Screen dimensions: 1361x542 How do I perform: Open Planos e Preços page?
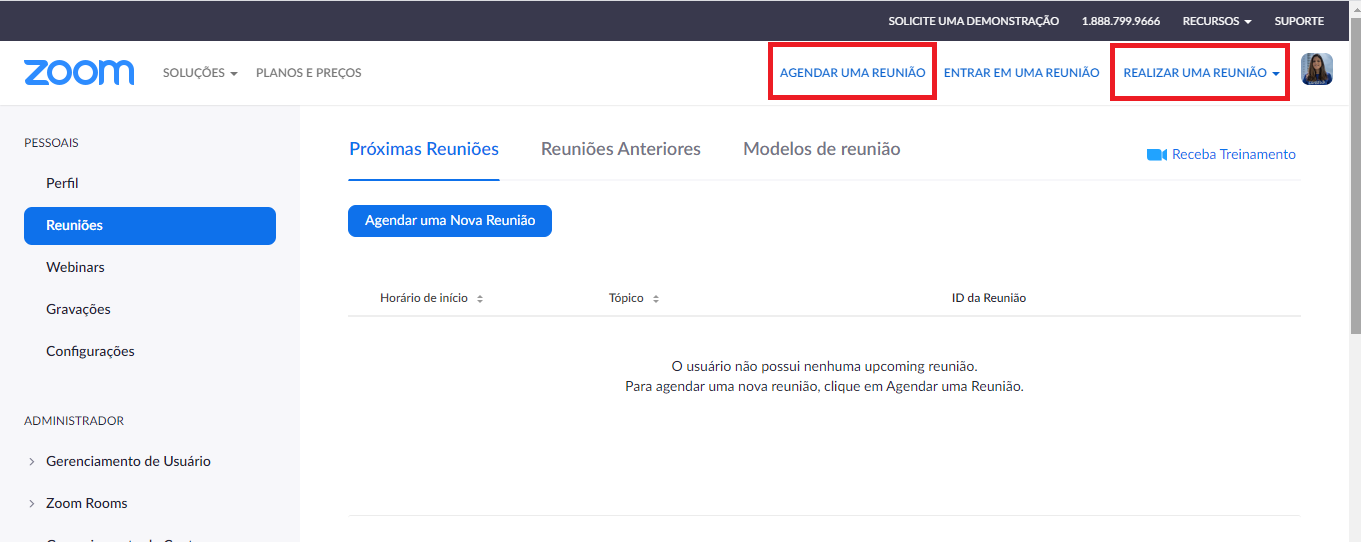pyautogui.click(x=309, y=73)
